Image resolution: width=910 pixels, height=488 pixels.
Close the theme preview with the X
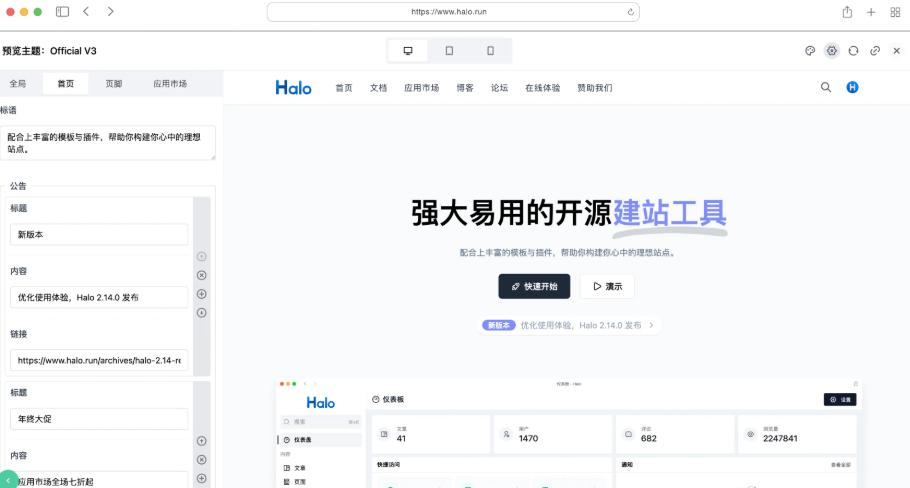coord(897,51)
